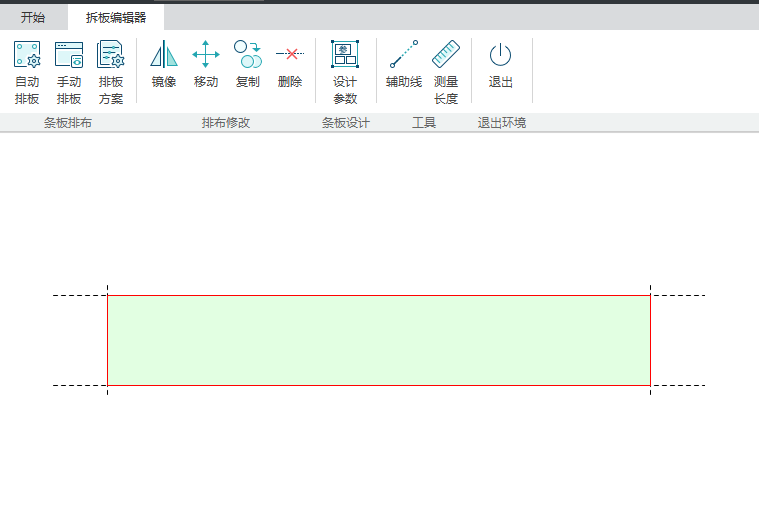Screen dimensions: 759x522
Task: Click the 排布修改 group label
Action: point(226,123)
